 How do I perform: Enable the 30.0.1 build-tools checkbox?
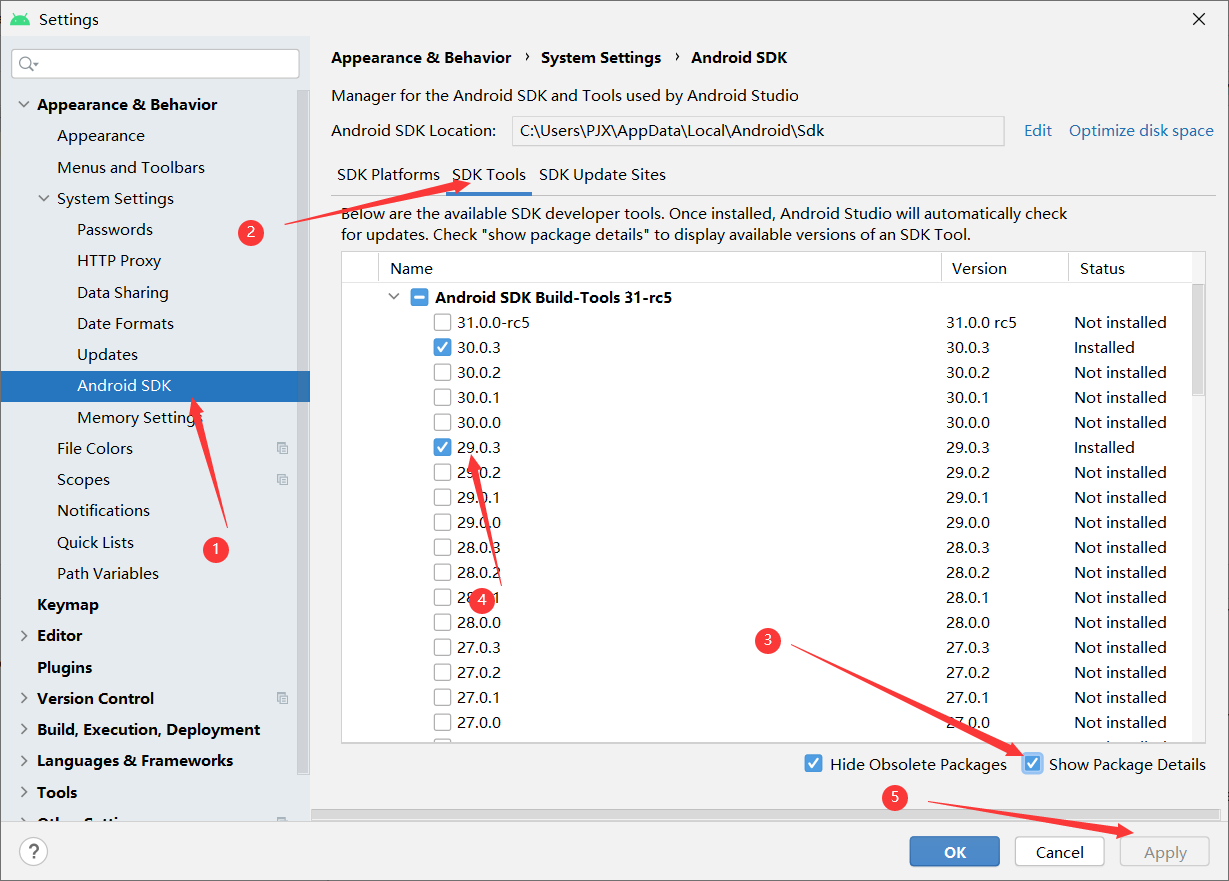click(x=442, y=398)
